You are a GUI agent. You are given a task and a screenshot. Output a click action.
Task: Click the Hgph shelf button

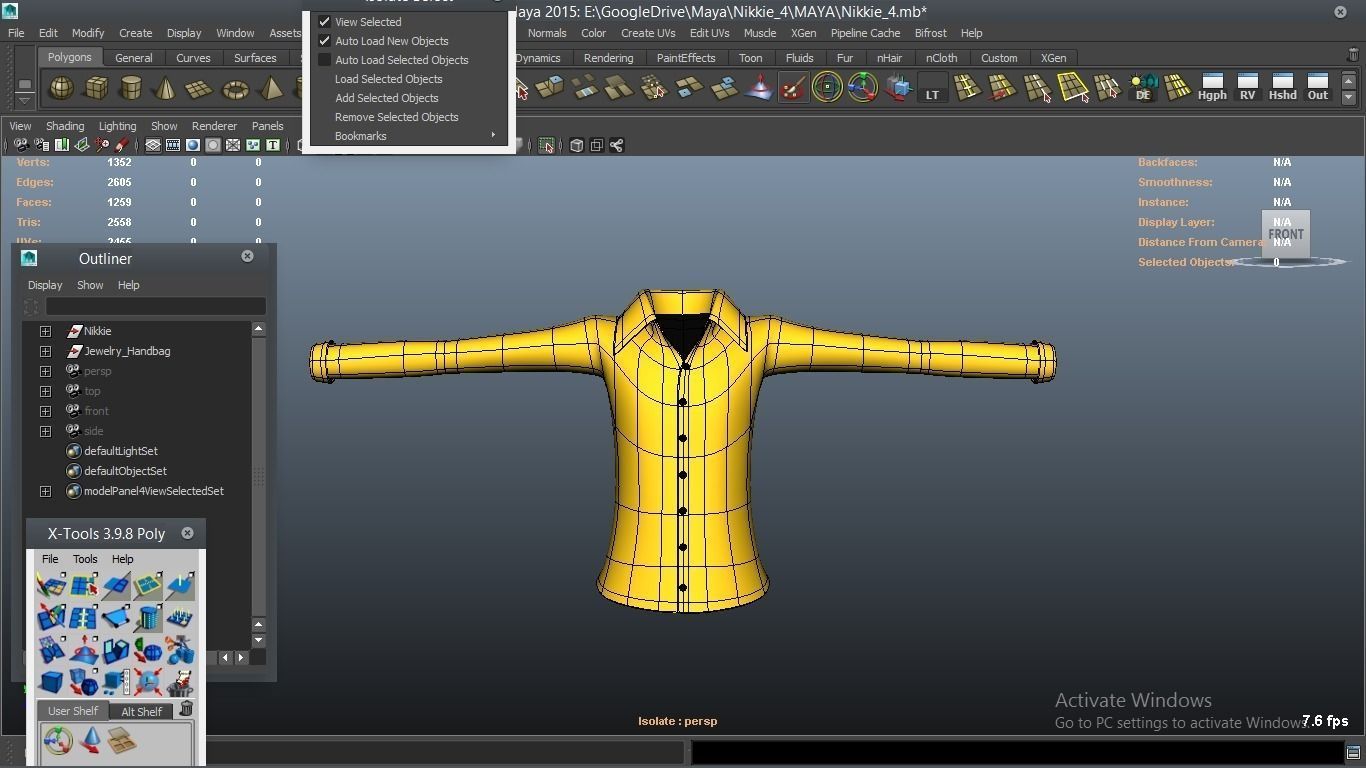[x=1212, y=88]
